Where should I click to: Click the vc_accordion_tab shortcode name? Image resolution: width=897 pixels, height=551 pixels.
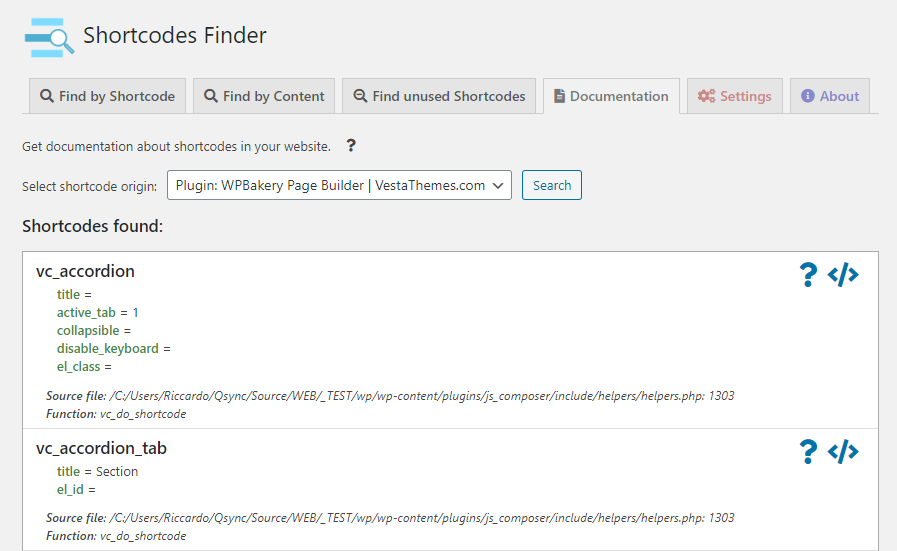pyautogui.click(x=101, y=448)
